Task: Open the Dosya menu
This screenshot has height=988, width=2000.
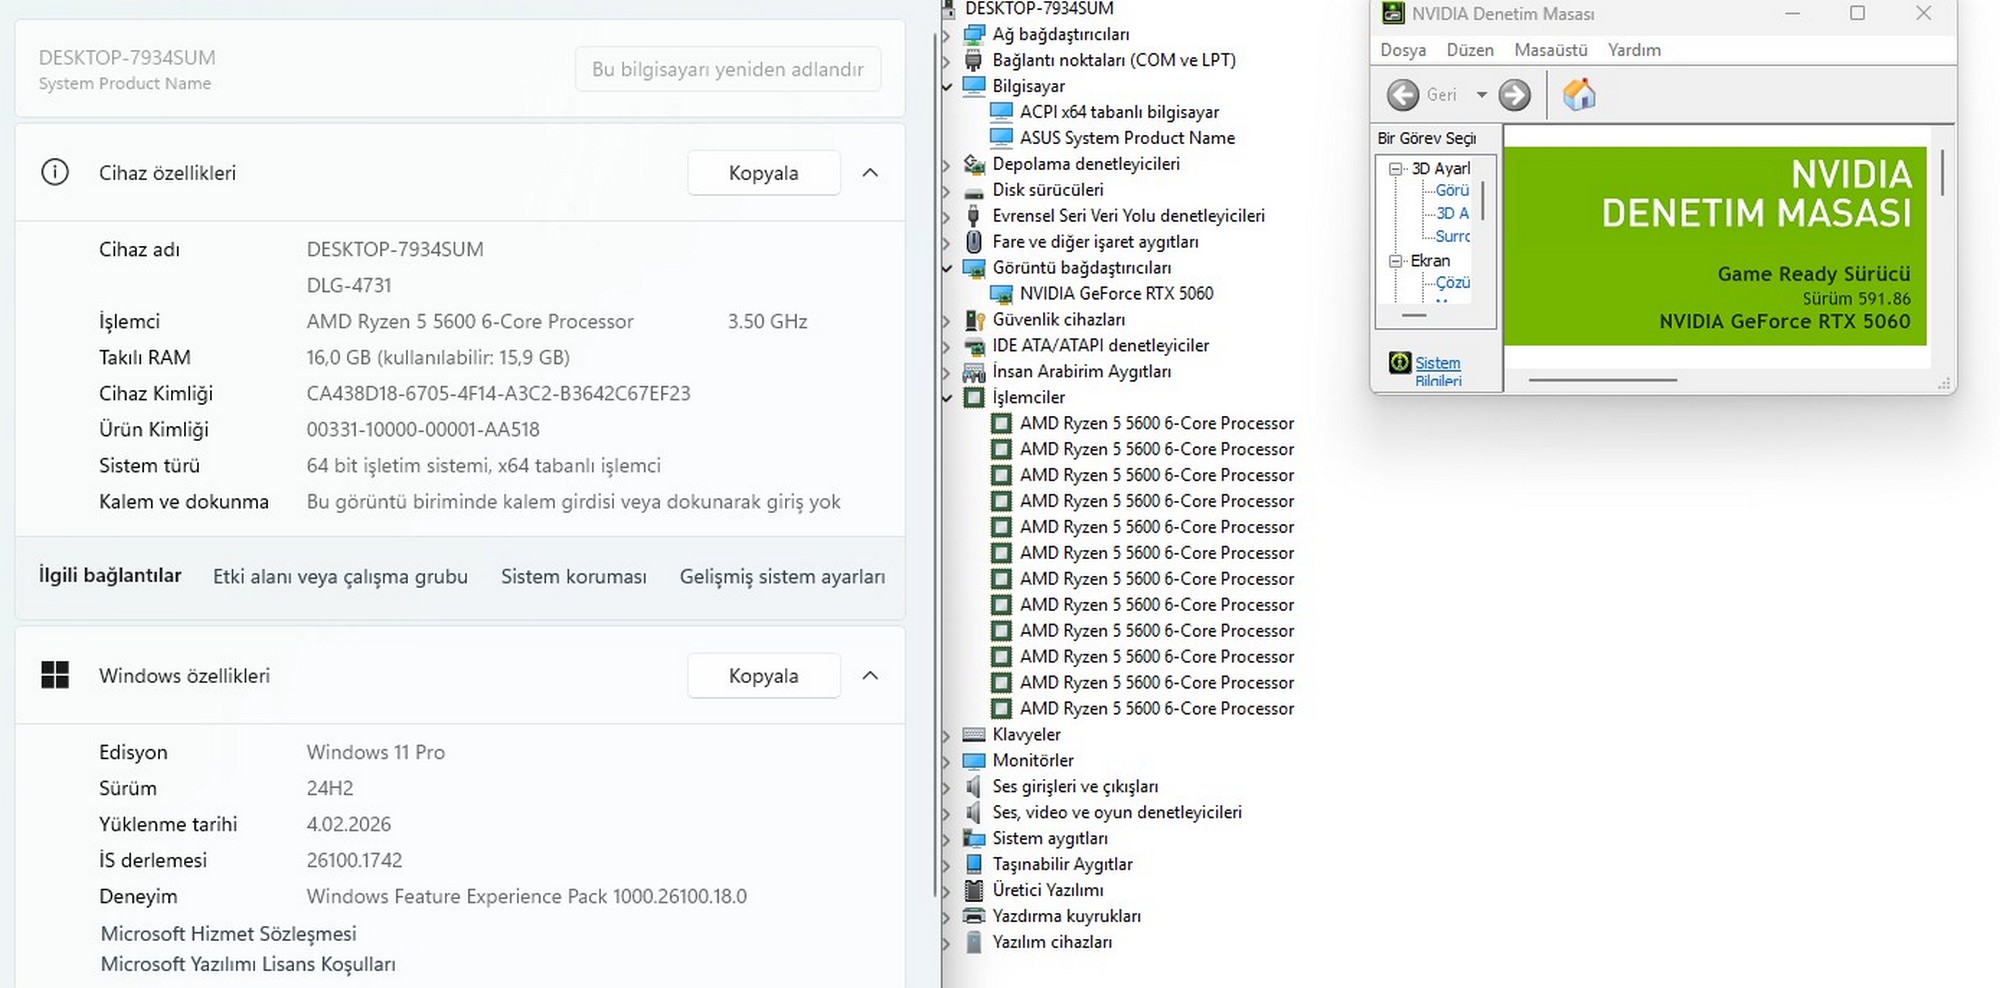Action: coord(1402,50)
